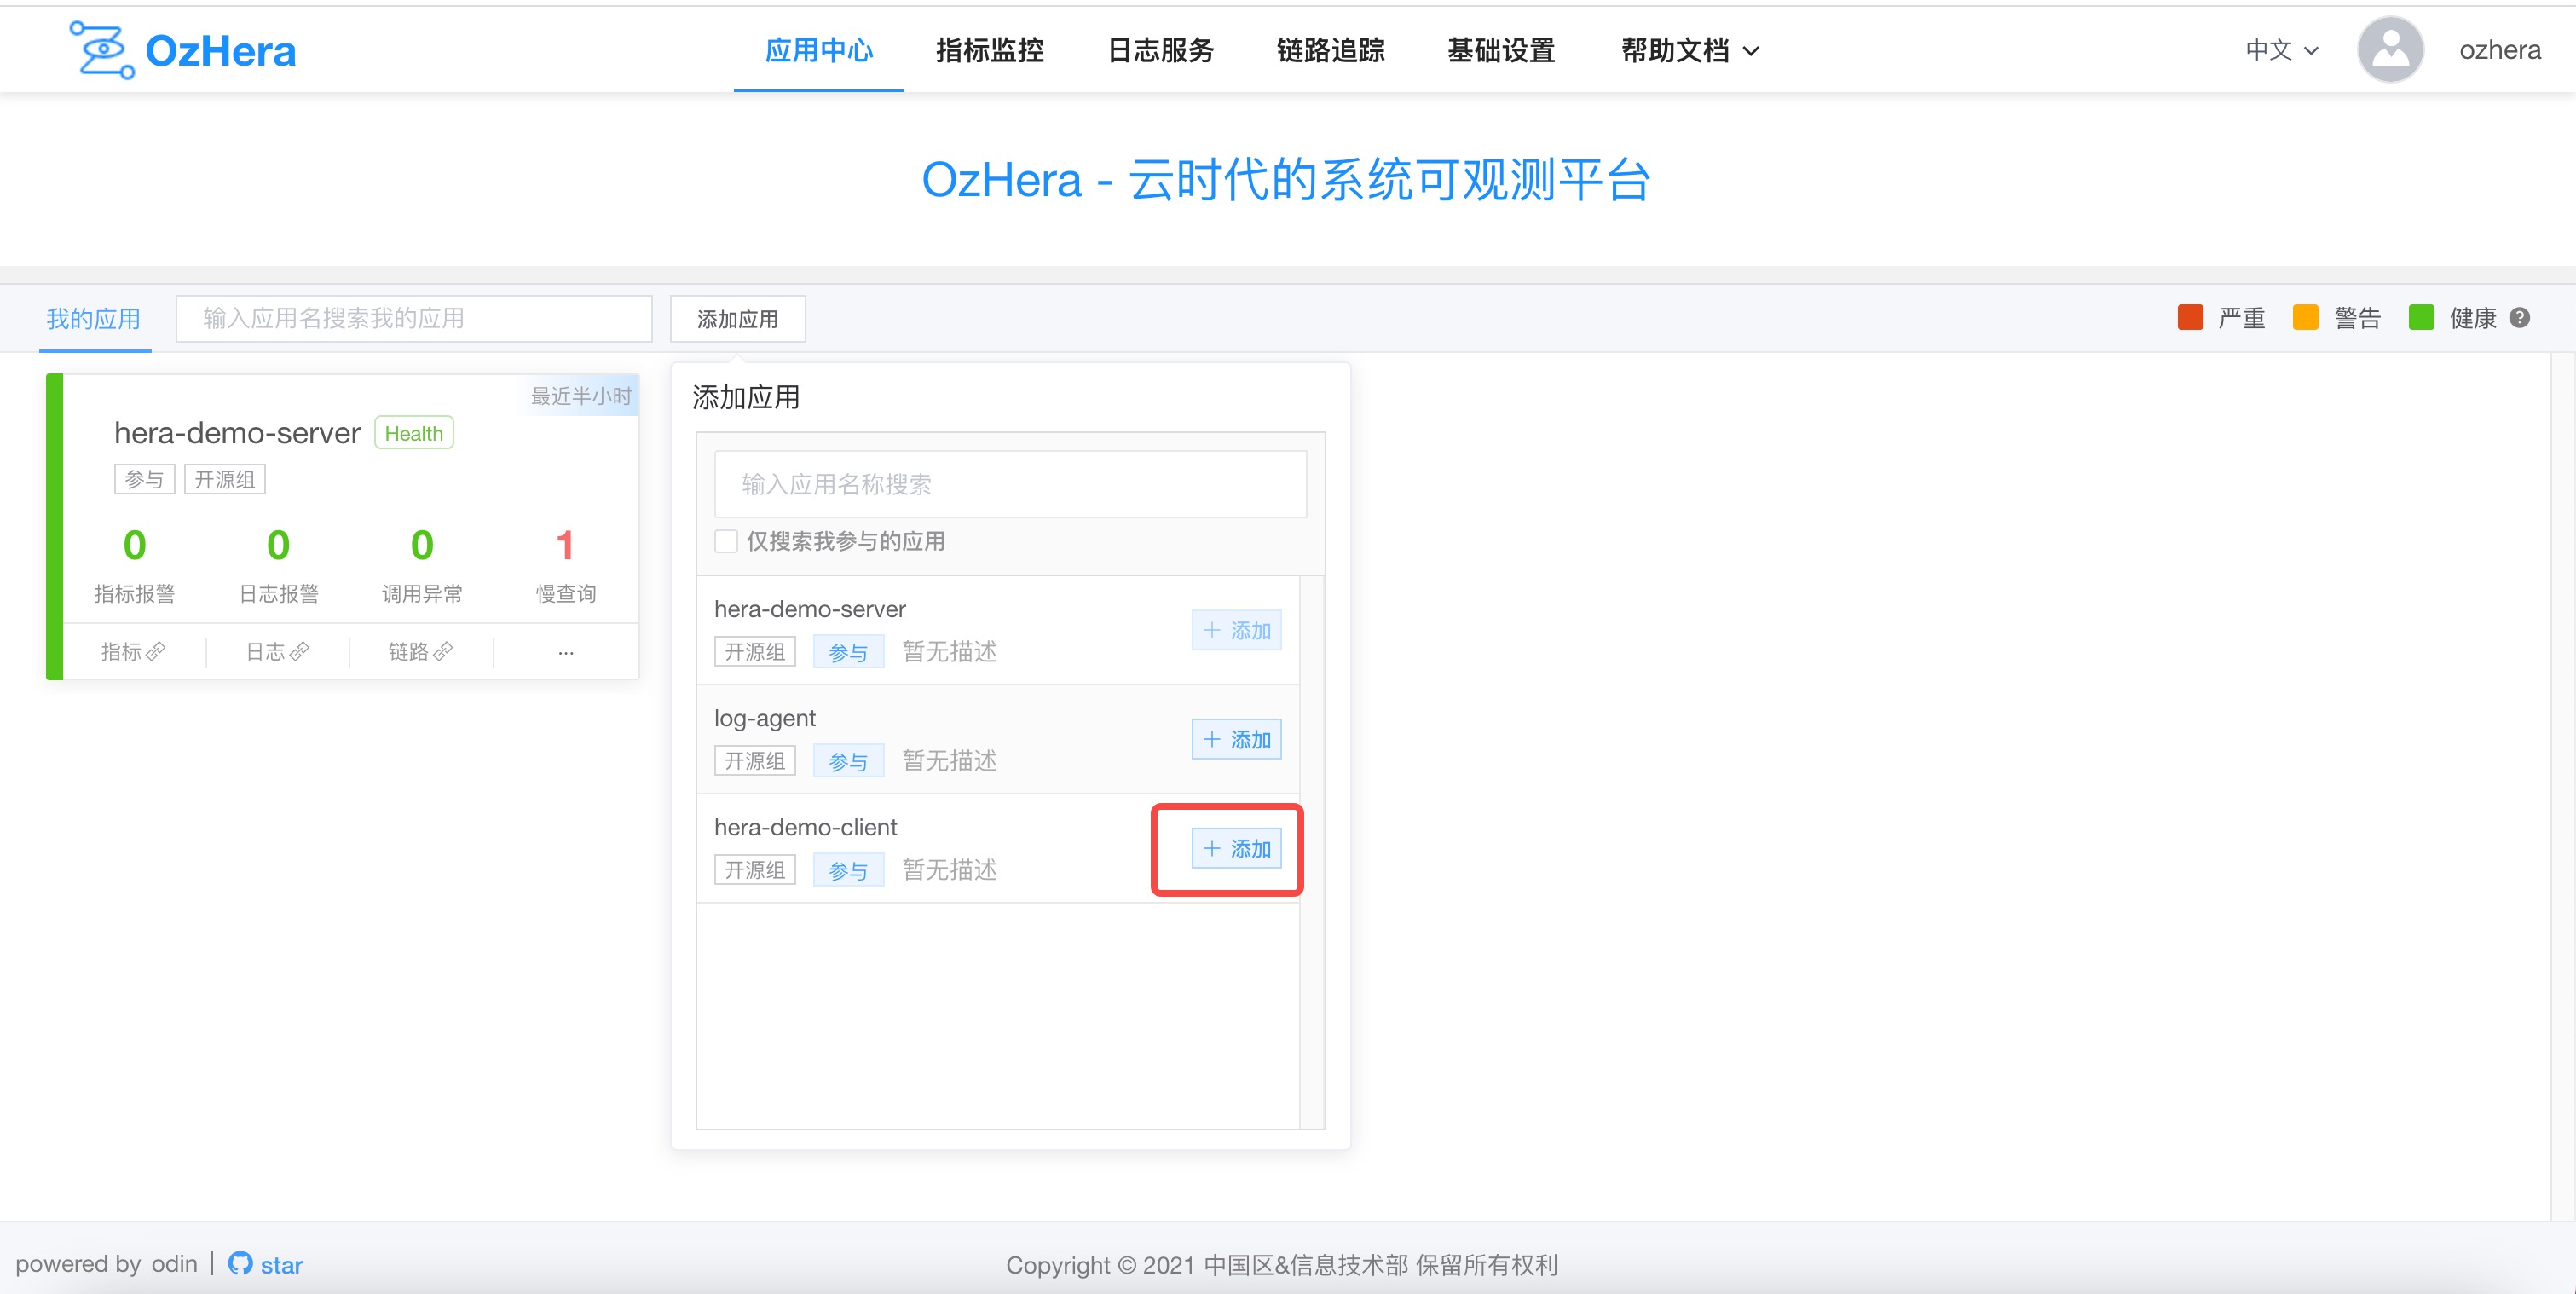Click the 指标报警 count of 0
2576x1294 pixels.
134,545
